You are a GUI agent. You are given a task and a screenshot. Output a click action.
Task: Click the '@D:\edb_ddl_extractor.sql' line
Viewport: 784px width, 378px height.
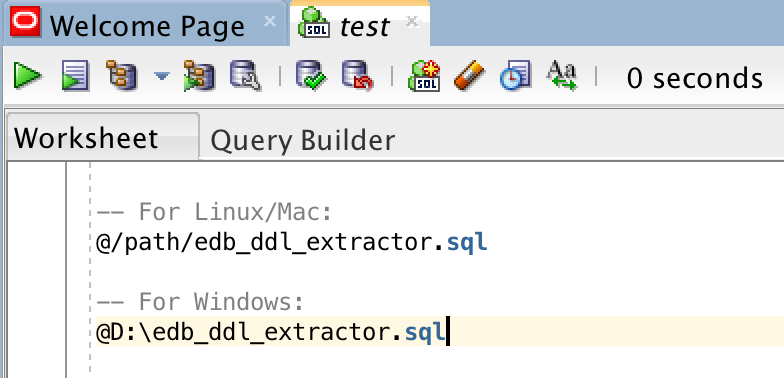coord(270,331)
